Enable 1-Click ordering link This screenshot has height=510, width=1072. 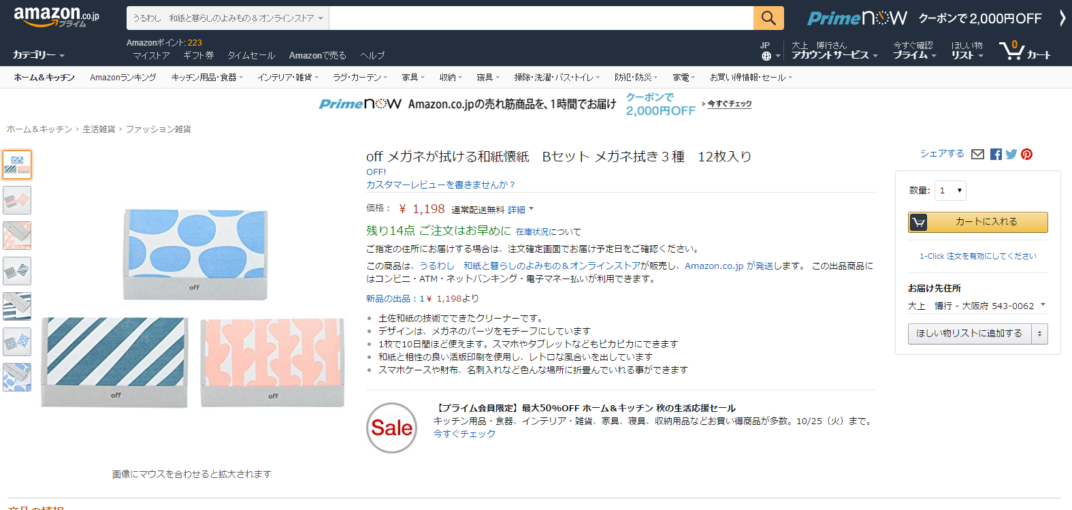point(978,256)
